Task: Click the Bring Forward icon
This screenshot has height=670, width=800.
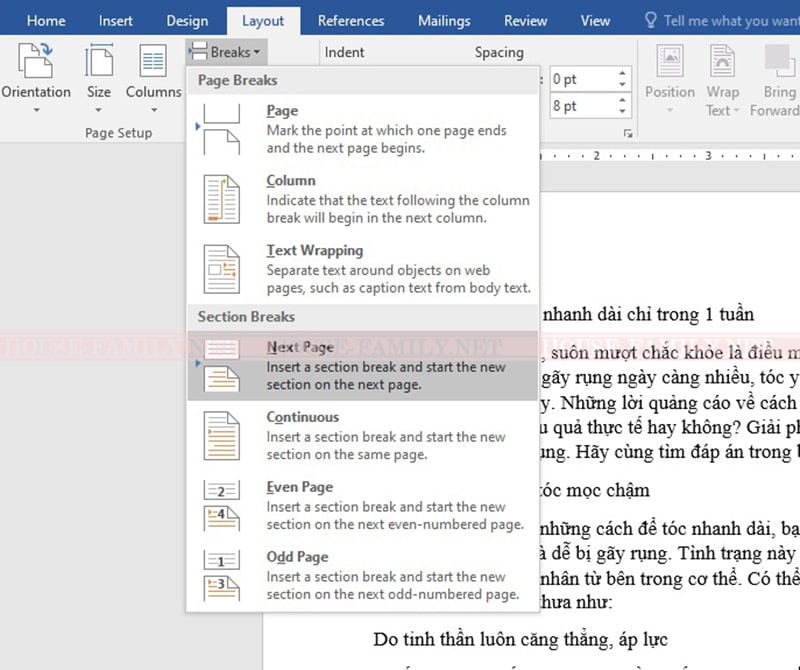Action: [x=780, y=61]
